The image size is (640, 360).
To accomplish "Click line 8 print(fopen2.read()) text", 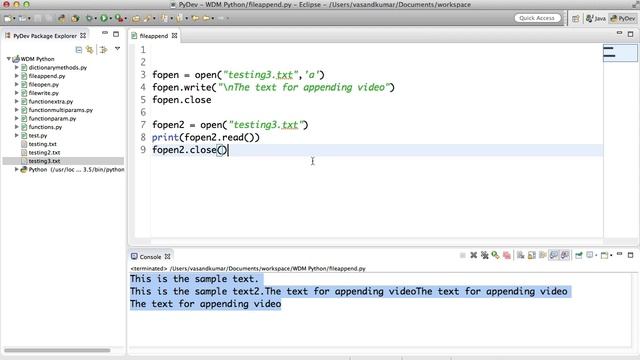I will (x=206, y=138).
